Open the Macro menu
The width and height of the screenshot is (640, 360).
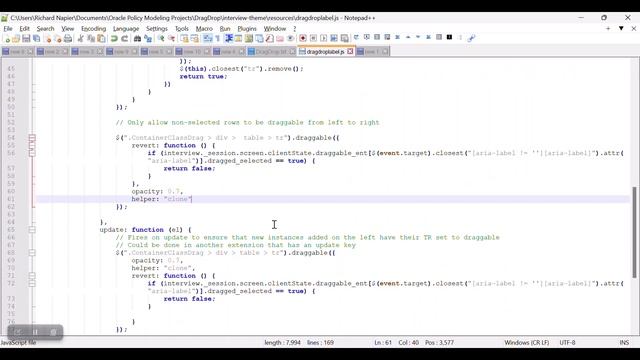(204, 29)
